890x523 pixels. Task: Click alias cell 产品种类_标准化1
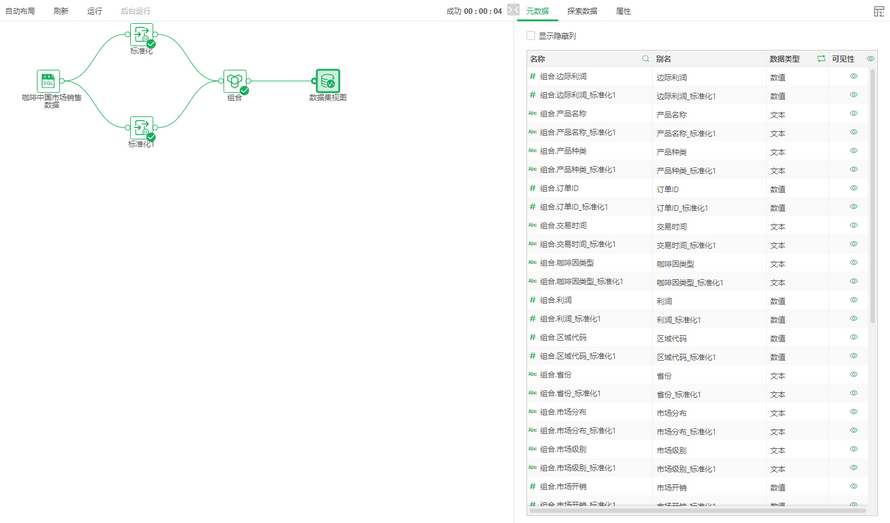tap(710, 170)
